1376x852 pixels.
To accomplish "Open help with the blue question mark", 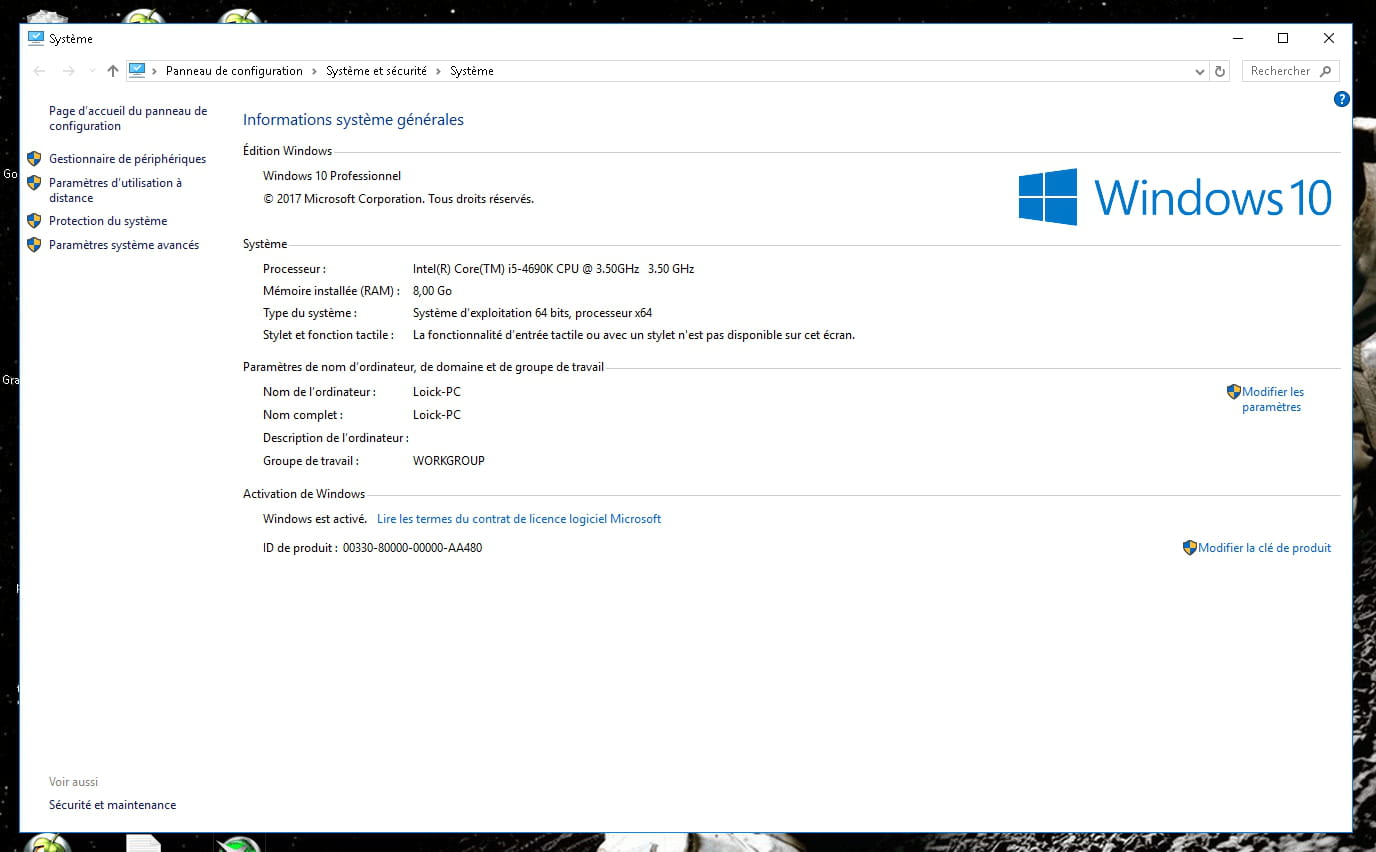I will [x=1342, y=99].
